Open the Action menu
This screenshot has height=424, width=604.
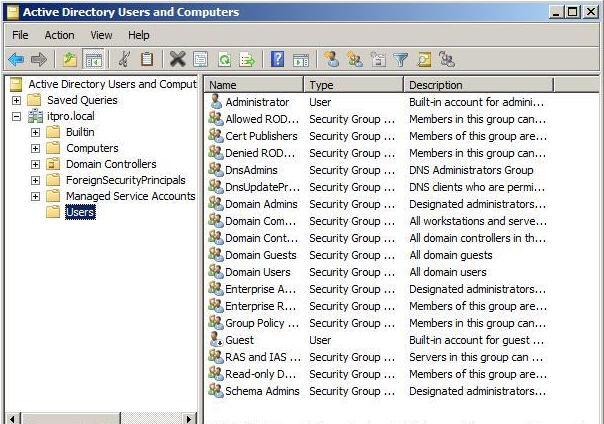(x=59, y=35)
